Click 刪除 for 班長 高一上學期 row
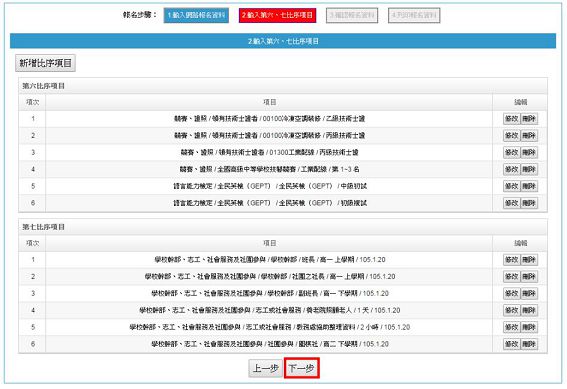This screenshot has height=389, width=567. click(x=529, y=260)
